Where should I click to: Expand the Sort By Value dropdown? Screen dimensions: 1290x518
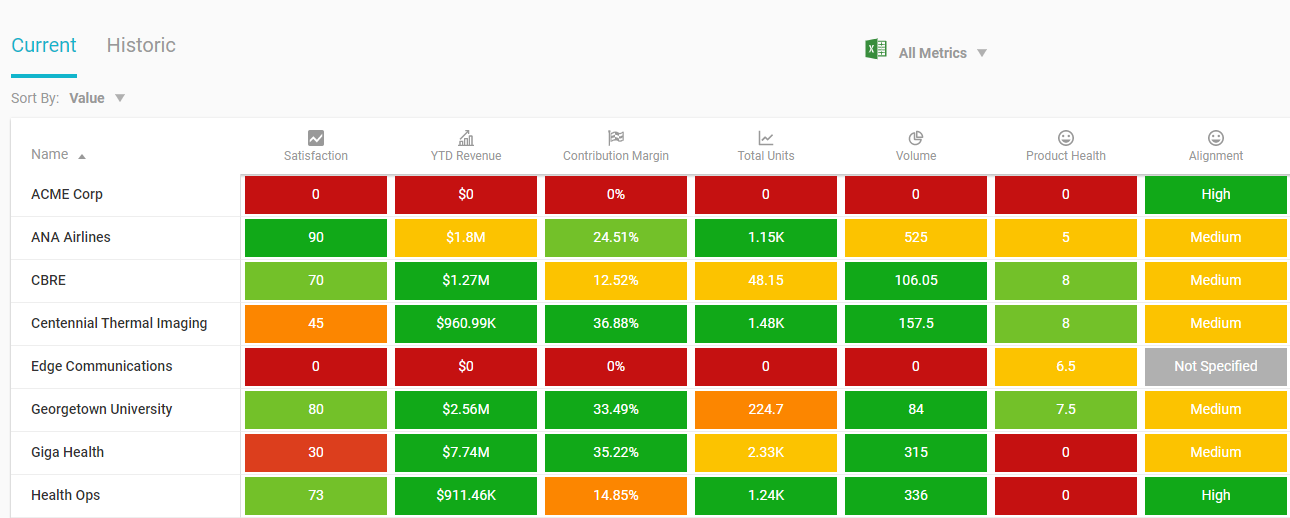pos(97,98)
